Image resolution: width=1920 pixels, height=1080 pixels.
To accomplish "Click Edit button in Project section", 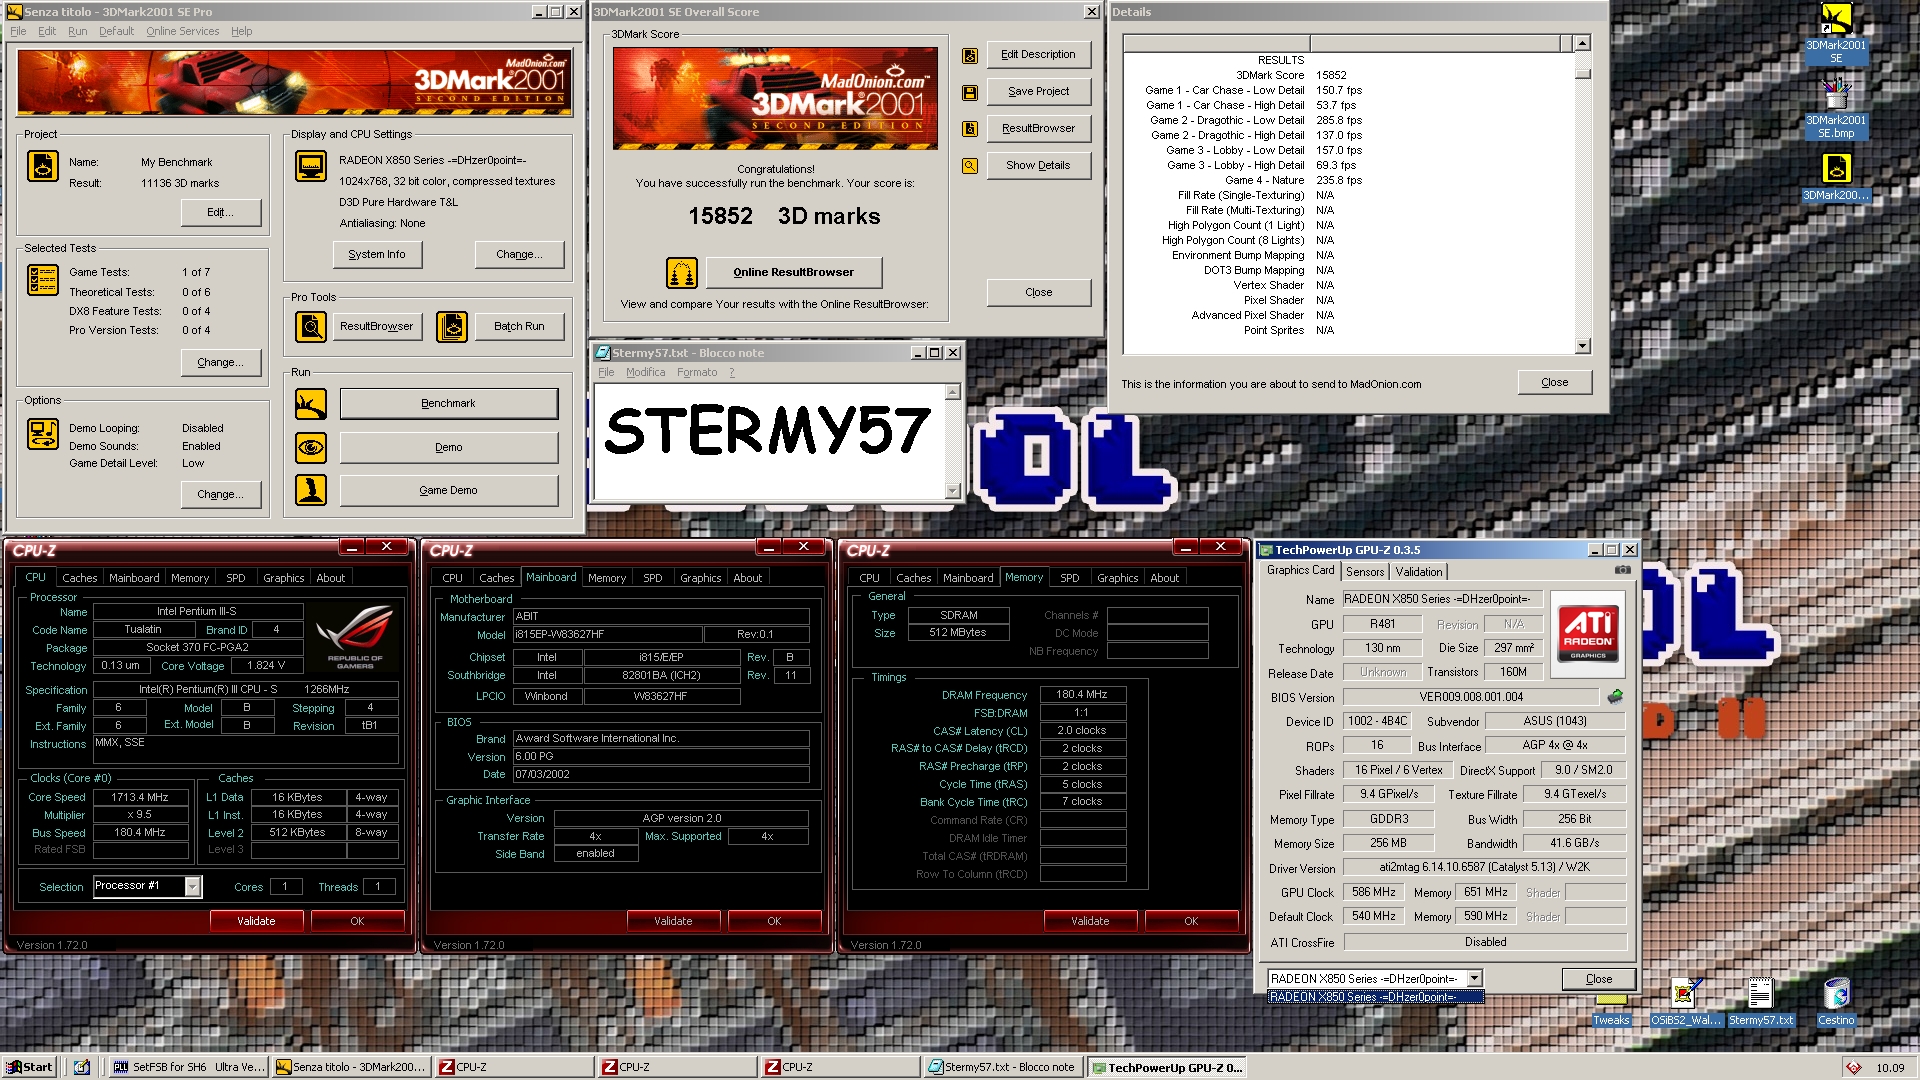I will [x=221, y=213].
